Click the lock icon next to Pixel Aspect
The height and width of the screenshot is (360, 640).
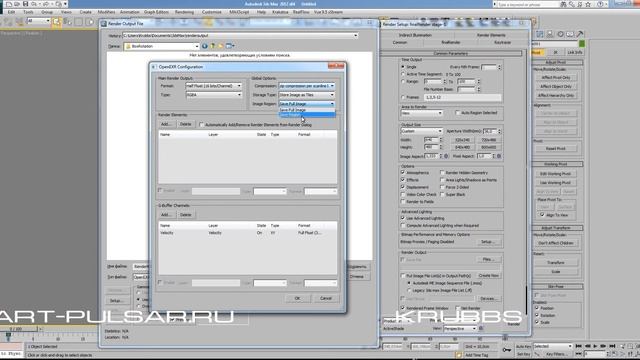[x=499, y=156]
